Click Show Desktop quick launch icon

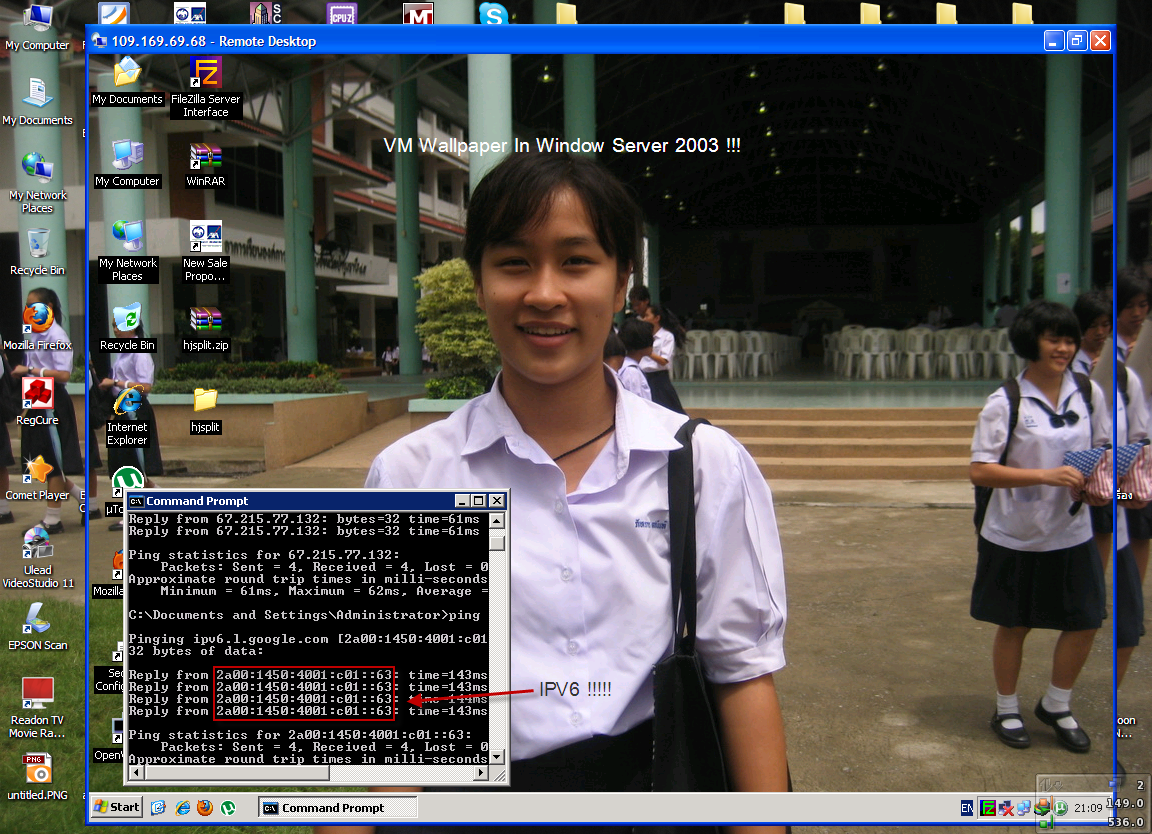click(x=158, y=808)
